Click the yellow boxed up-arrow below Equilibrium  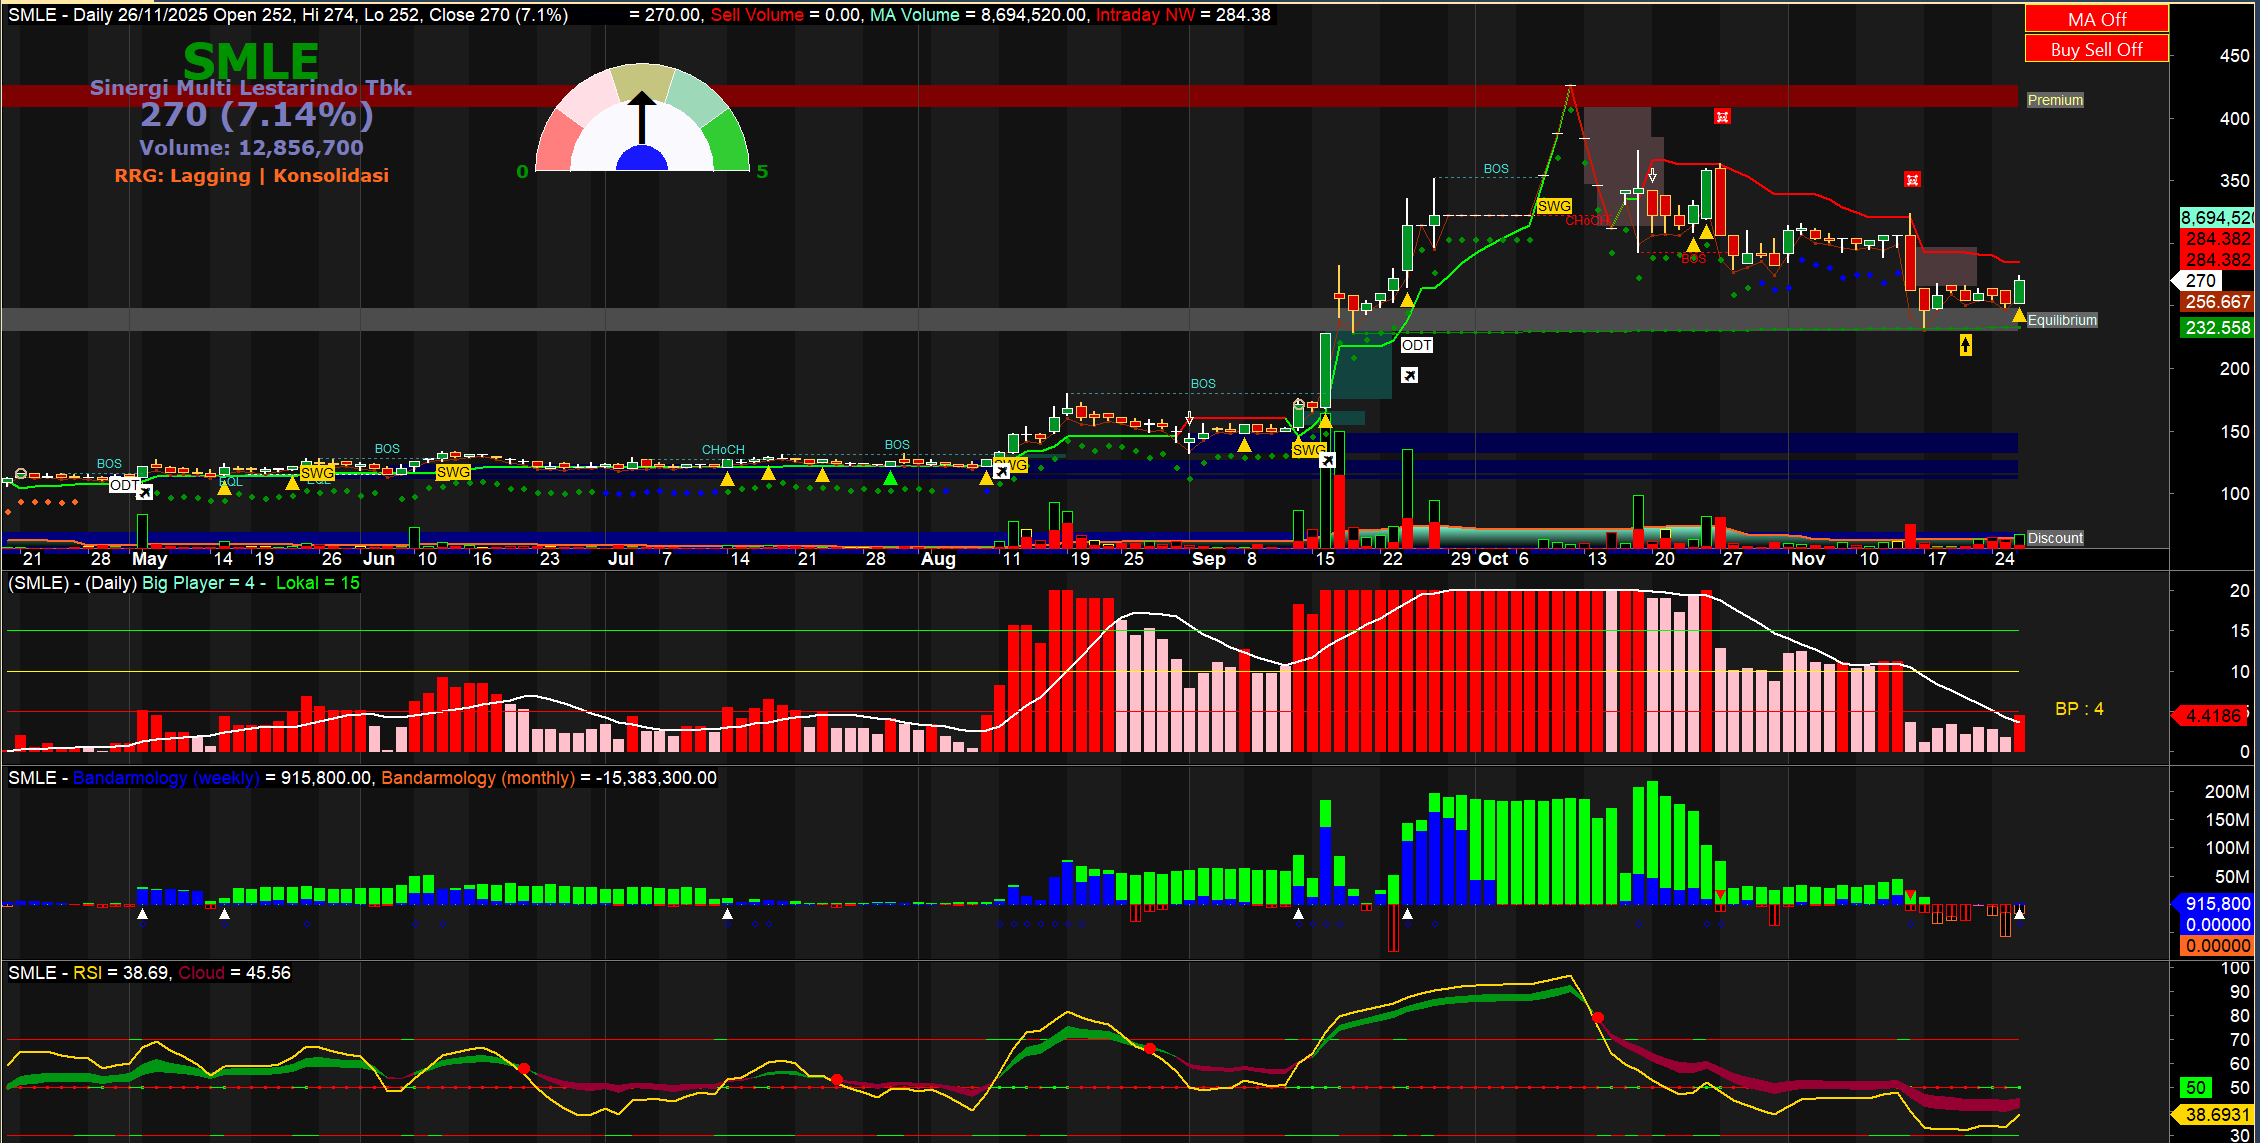coord(1965,345)
